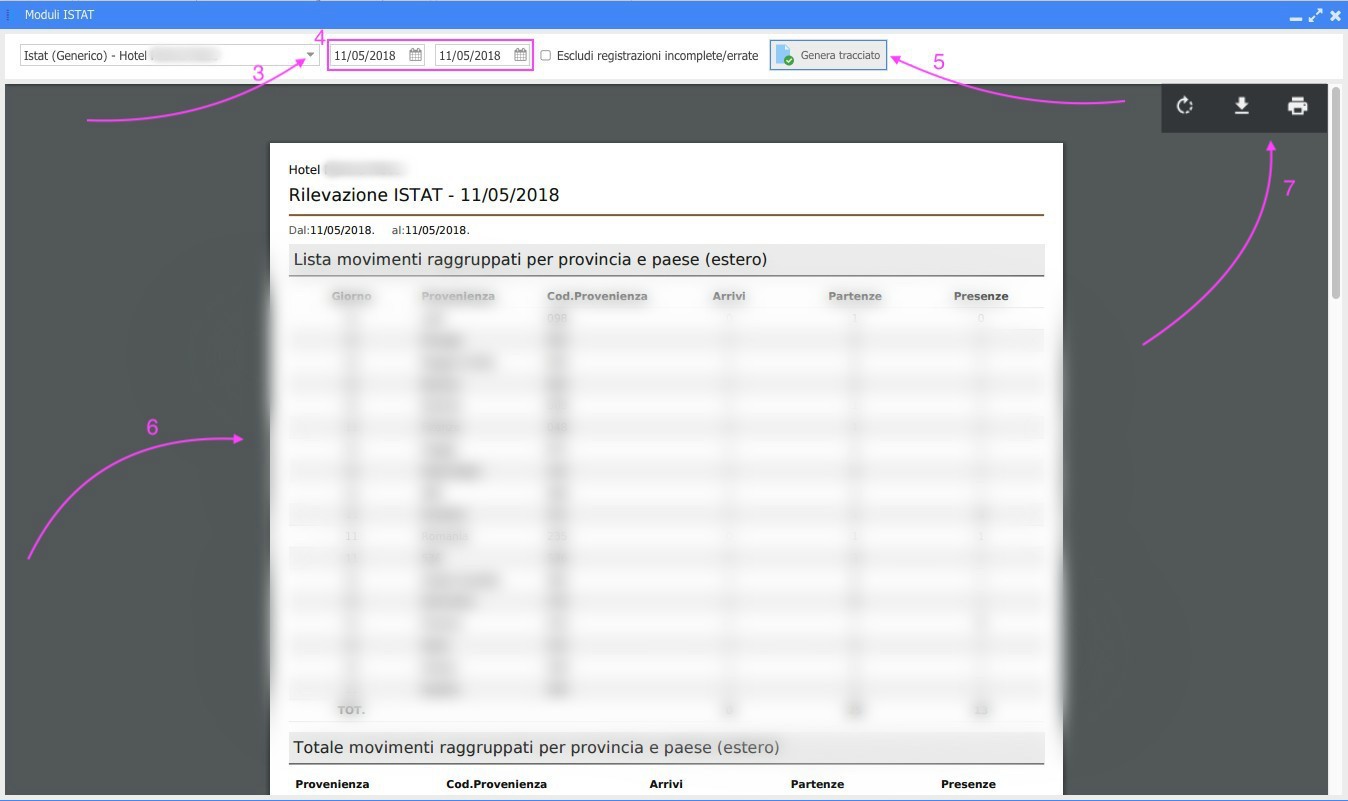Click the 'al:11/05/2018.' text in report
The image size is (1348, 801).
430,230
